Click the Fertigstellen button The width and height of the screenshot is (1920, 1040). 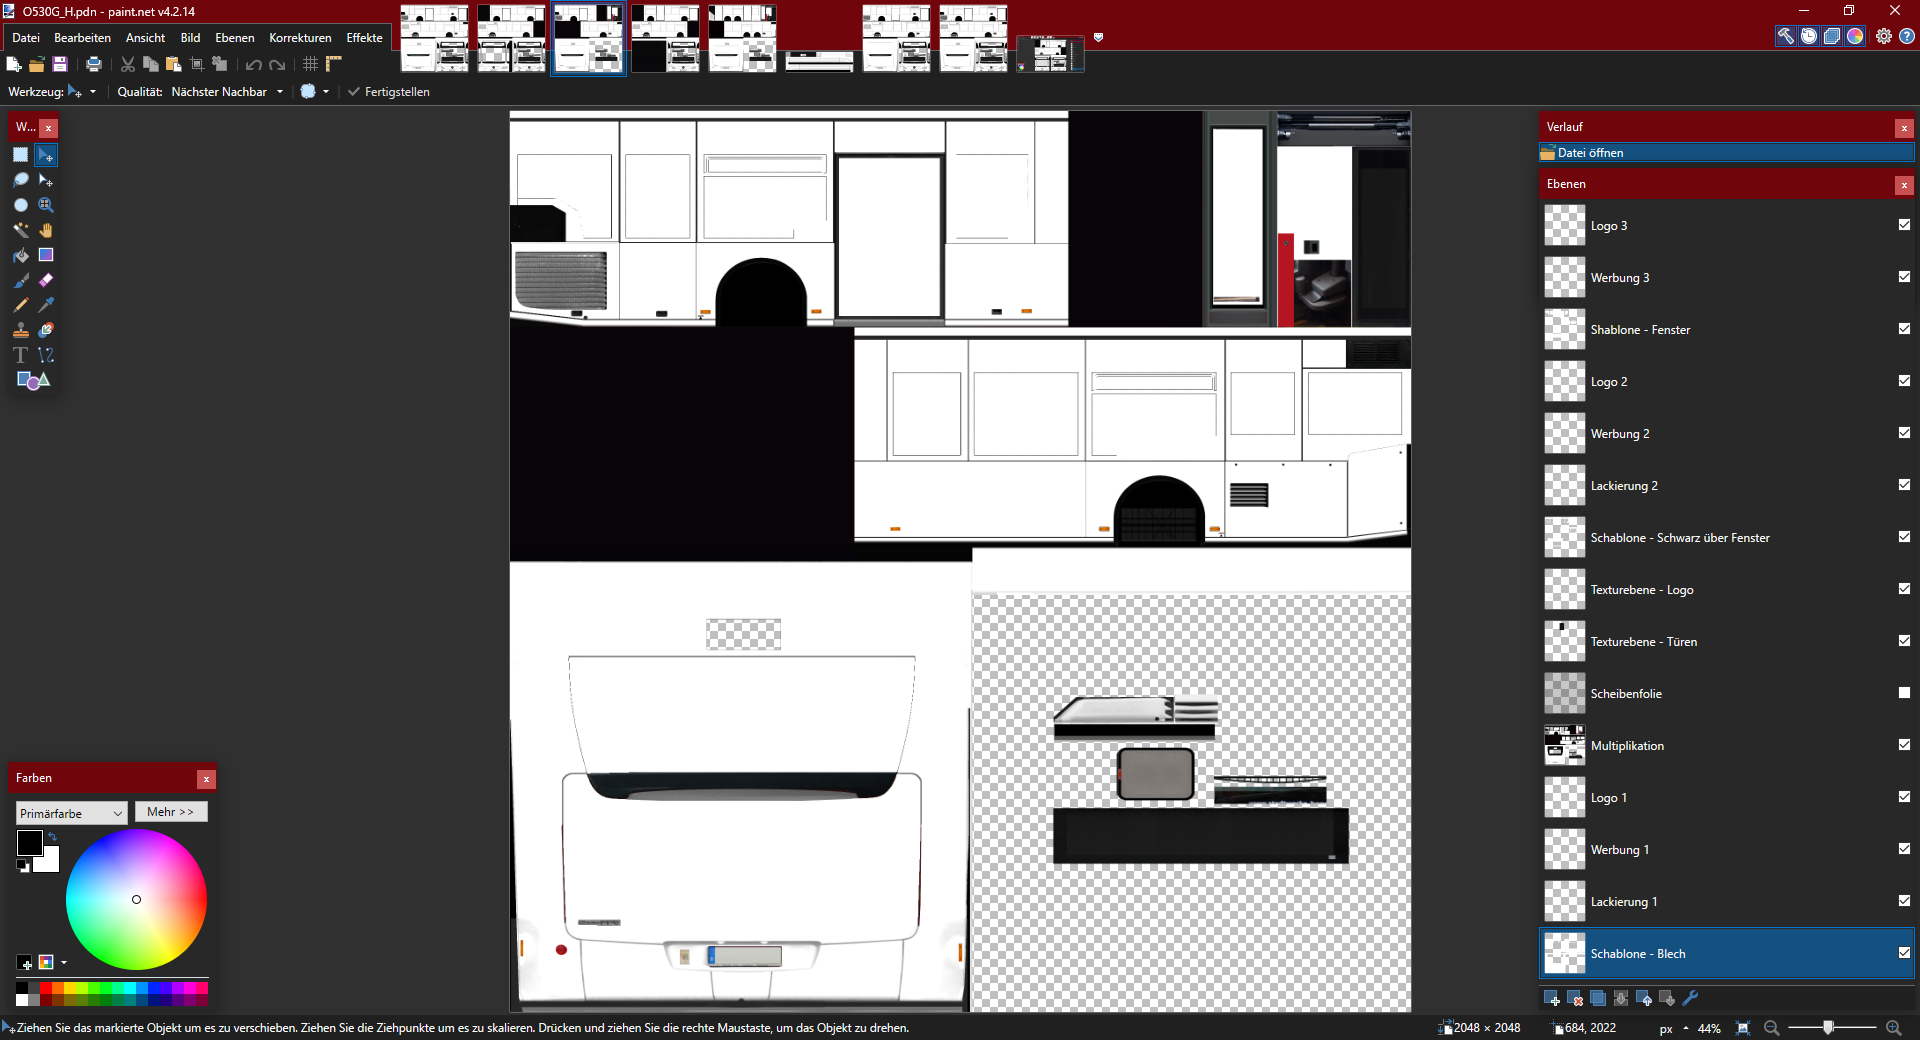point(388,92)
